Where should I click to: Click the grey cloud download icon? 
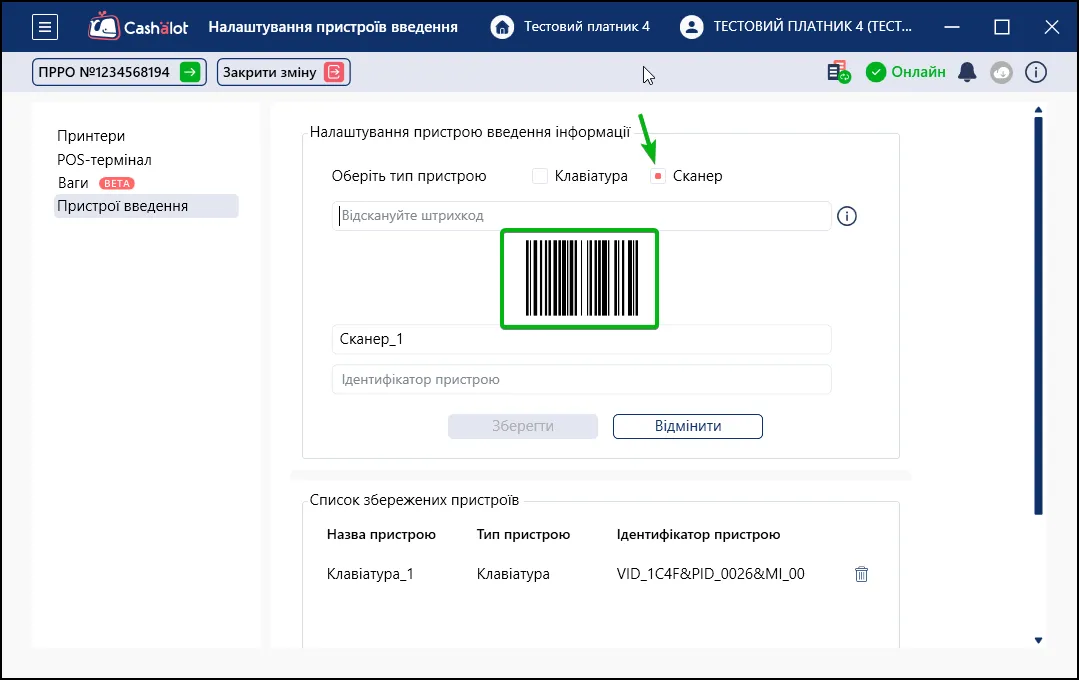1001,72
